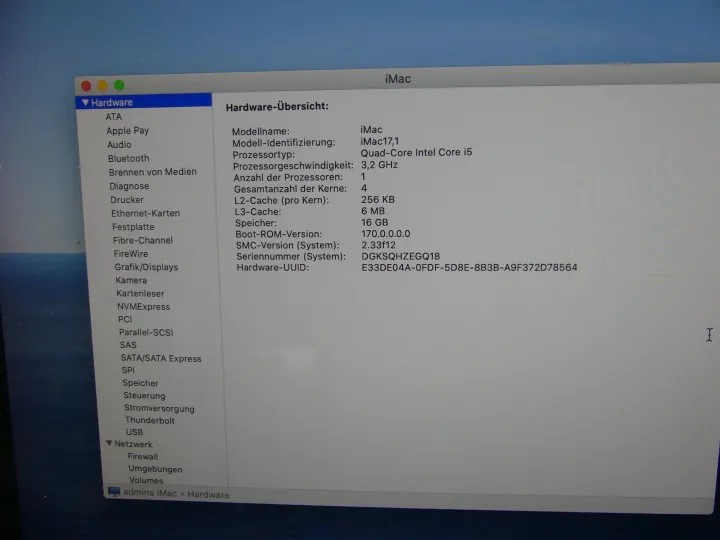Select the Netzwerk category

[x=133, y=444]
